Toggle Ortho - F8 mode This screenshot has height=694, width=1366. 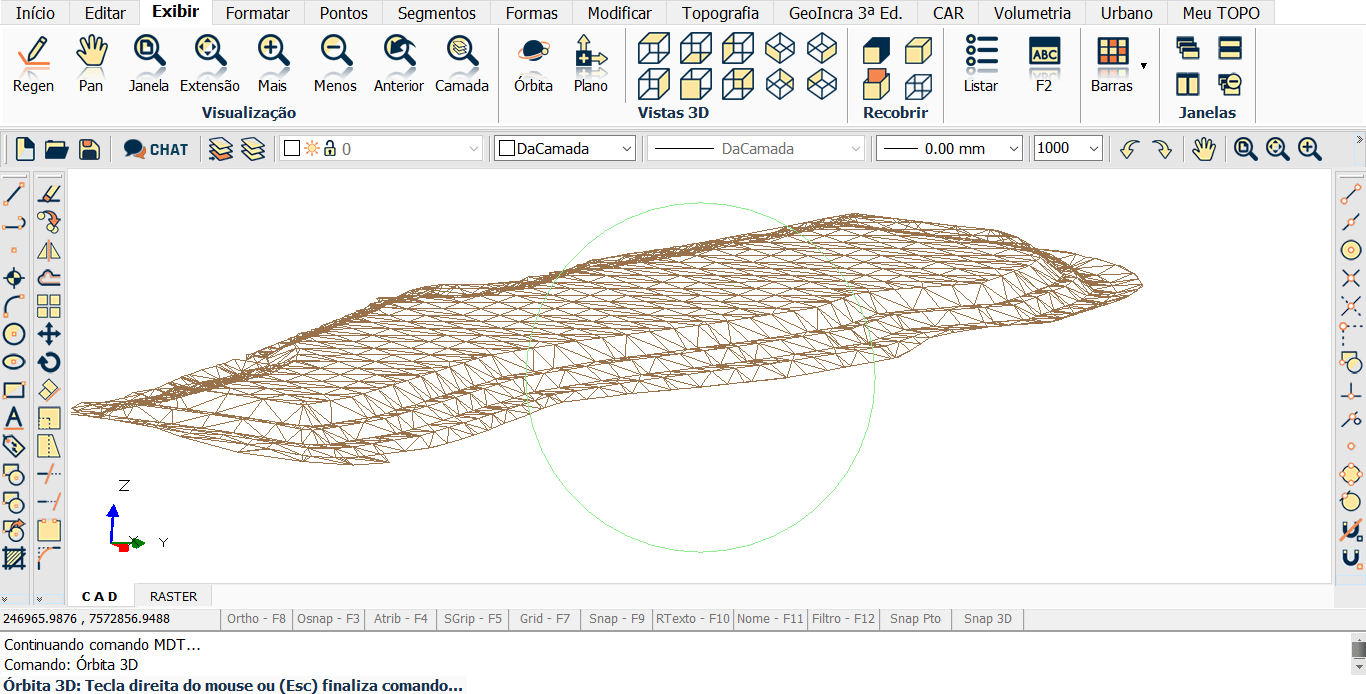pyautogui.click(x=256, y=619)
